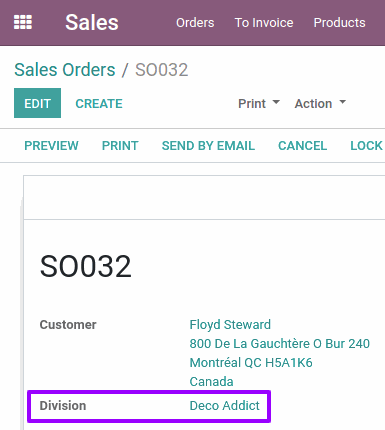Screen dimensions: 385x430
Task: Click the EDIT button
Action: [x=37, y=103]
